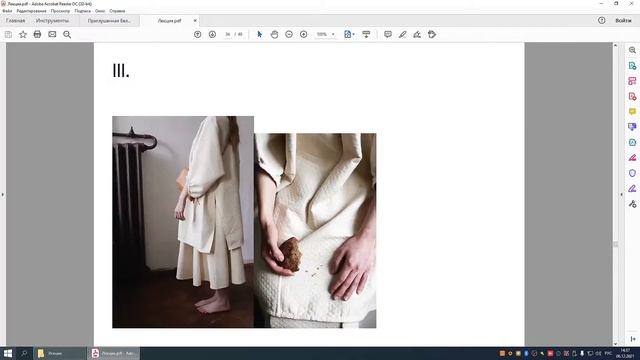This screenshot has height=360, width=640.
Task: Click the taskbar clock and date
Action: (x=625, y=353)
